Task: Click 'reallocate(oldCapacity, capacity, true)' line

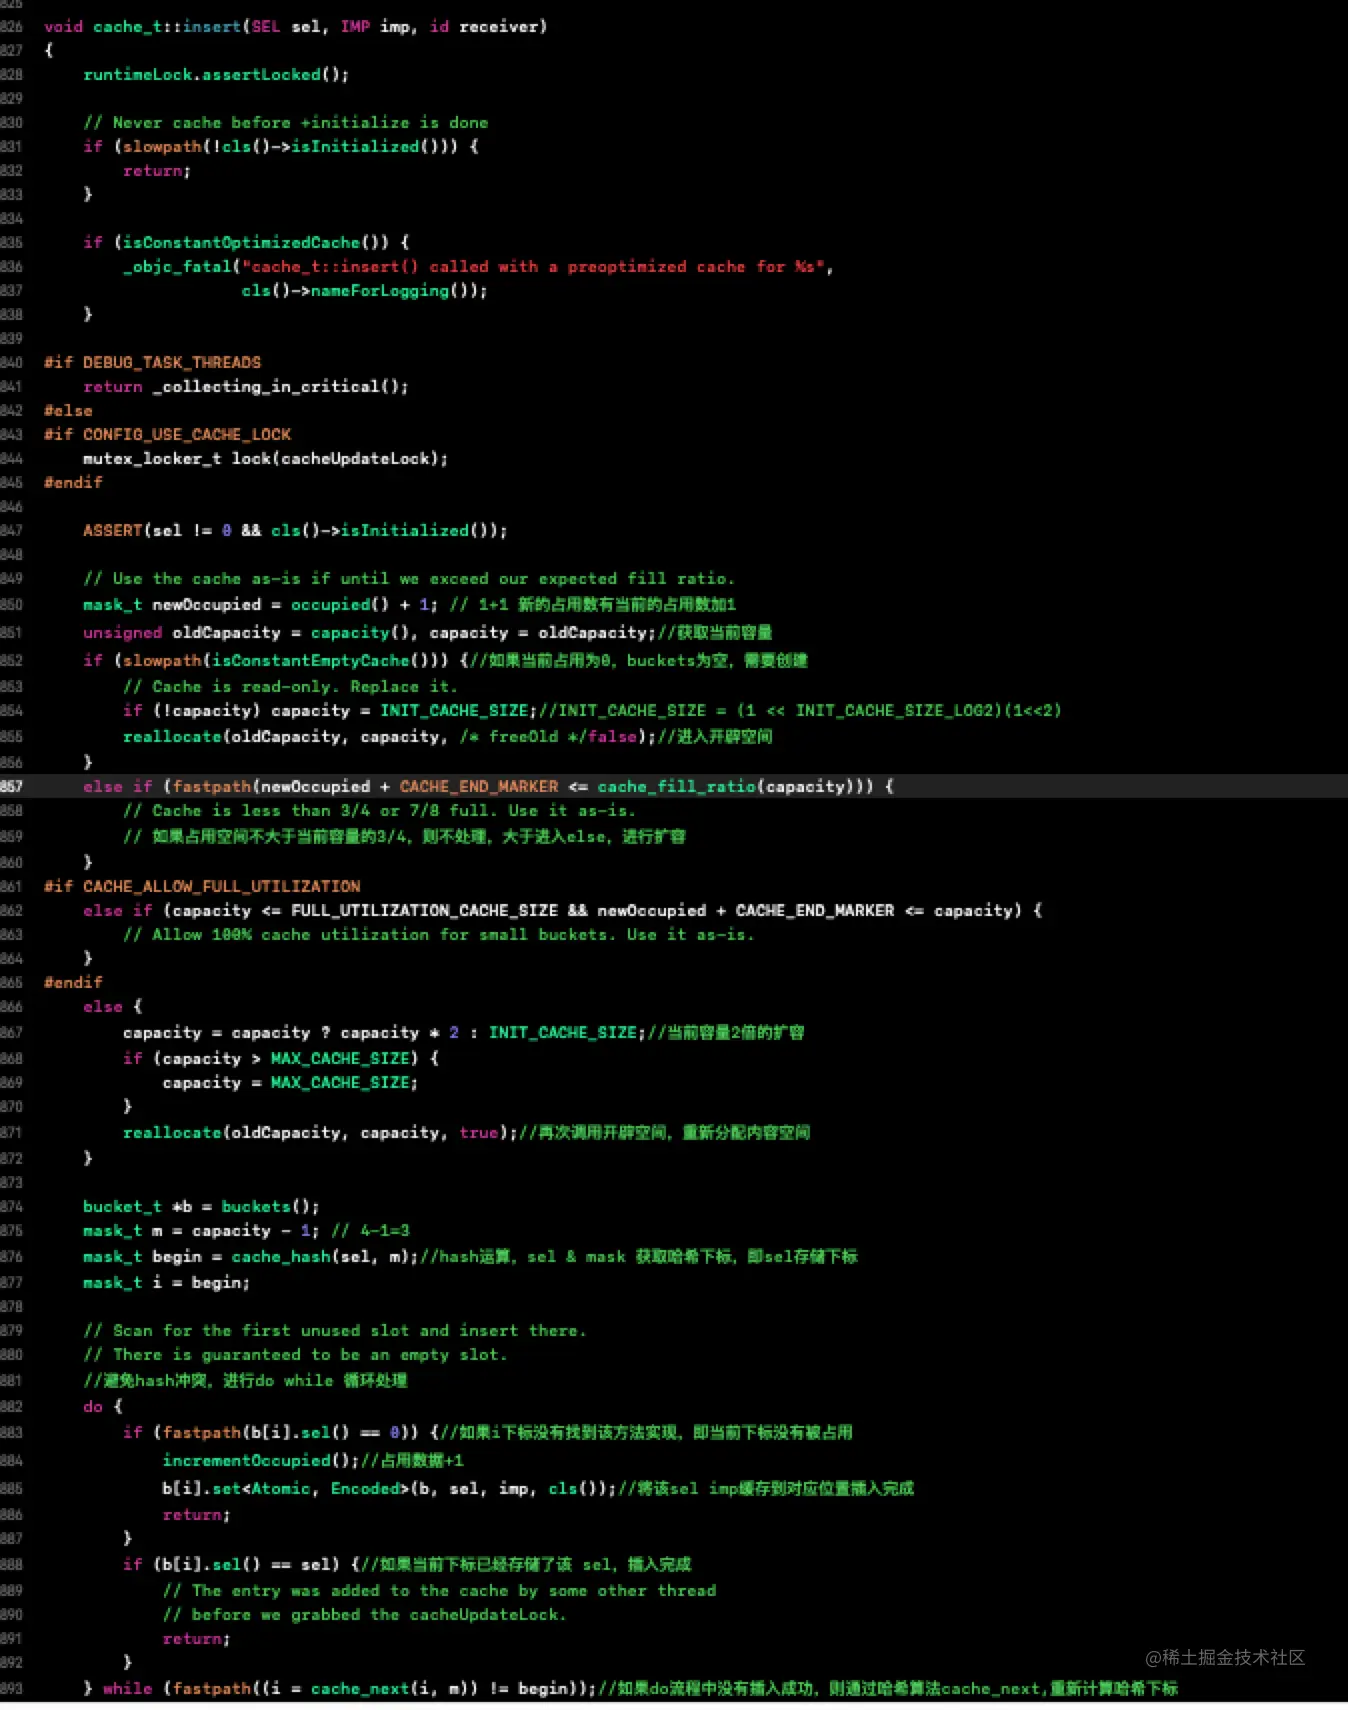Action: click(467, 1132)
